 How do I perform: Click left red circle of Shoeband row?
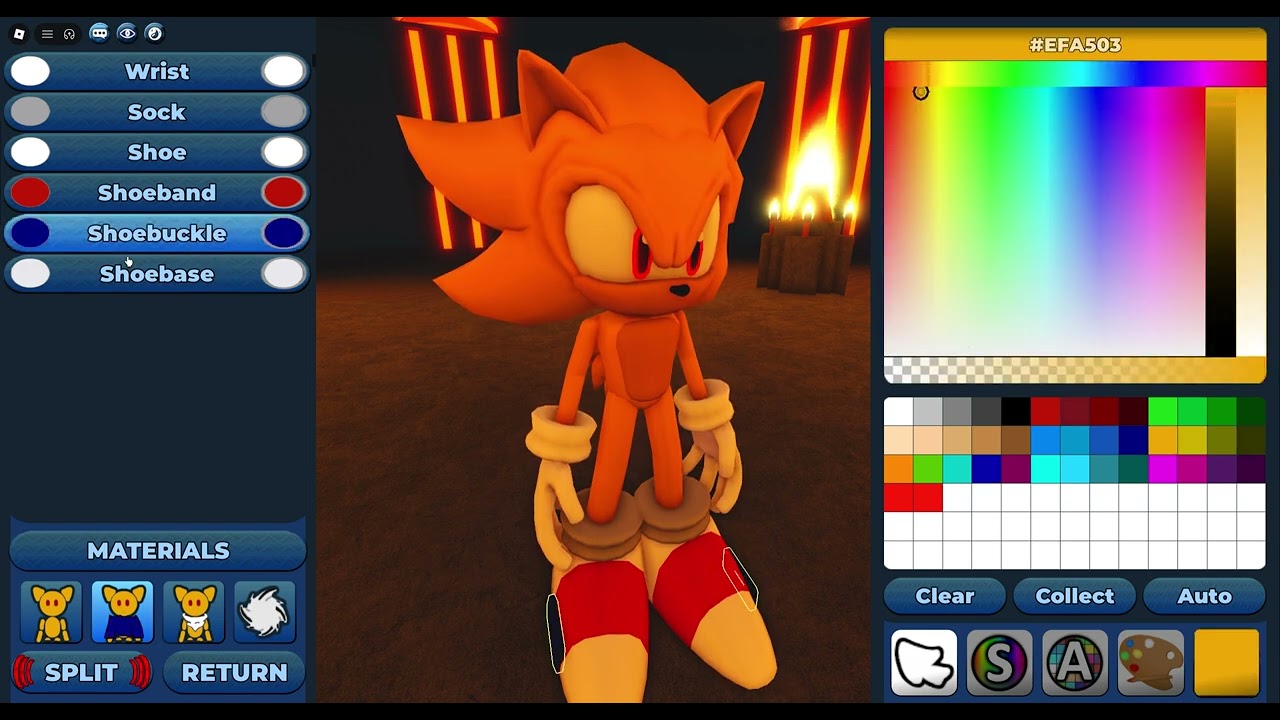click(x=30, y=192)
